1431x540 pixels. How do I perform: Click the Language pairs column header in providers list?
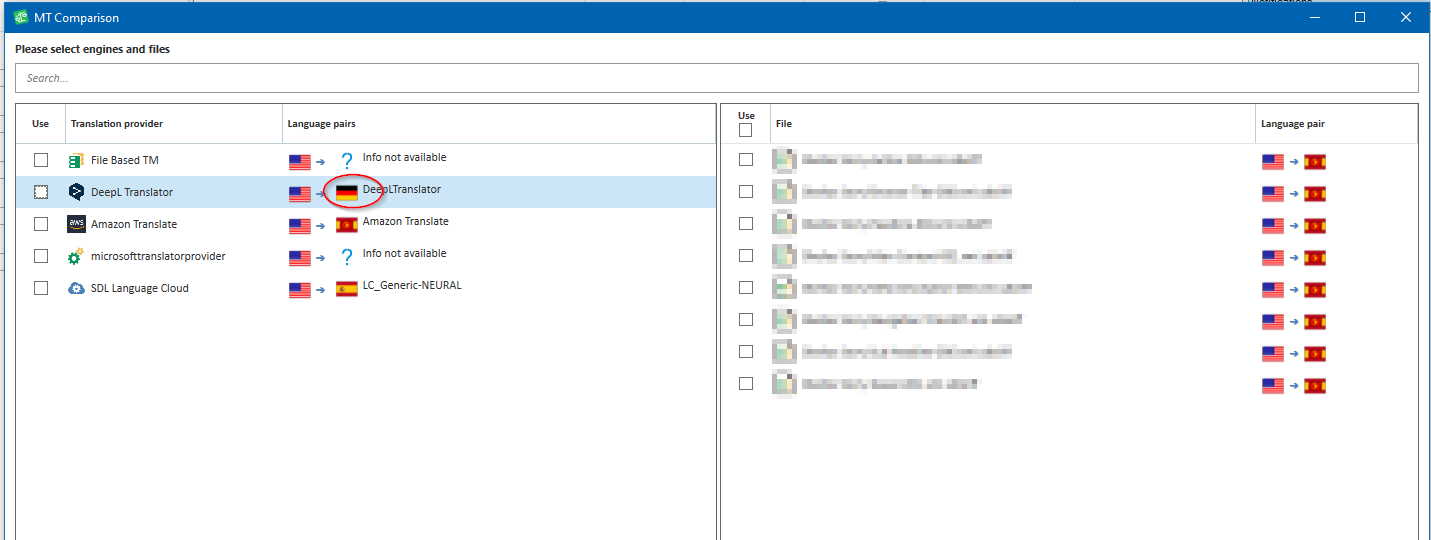(500, 124)
